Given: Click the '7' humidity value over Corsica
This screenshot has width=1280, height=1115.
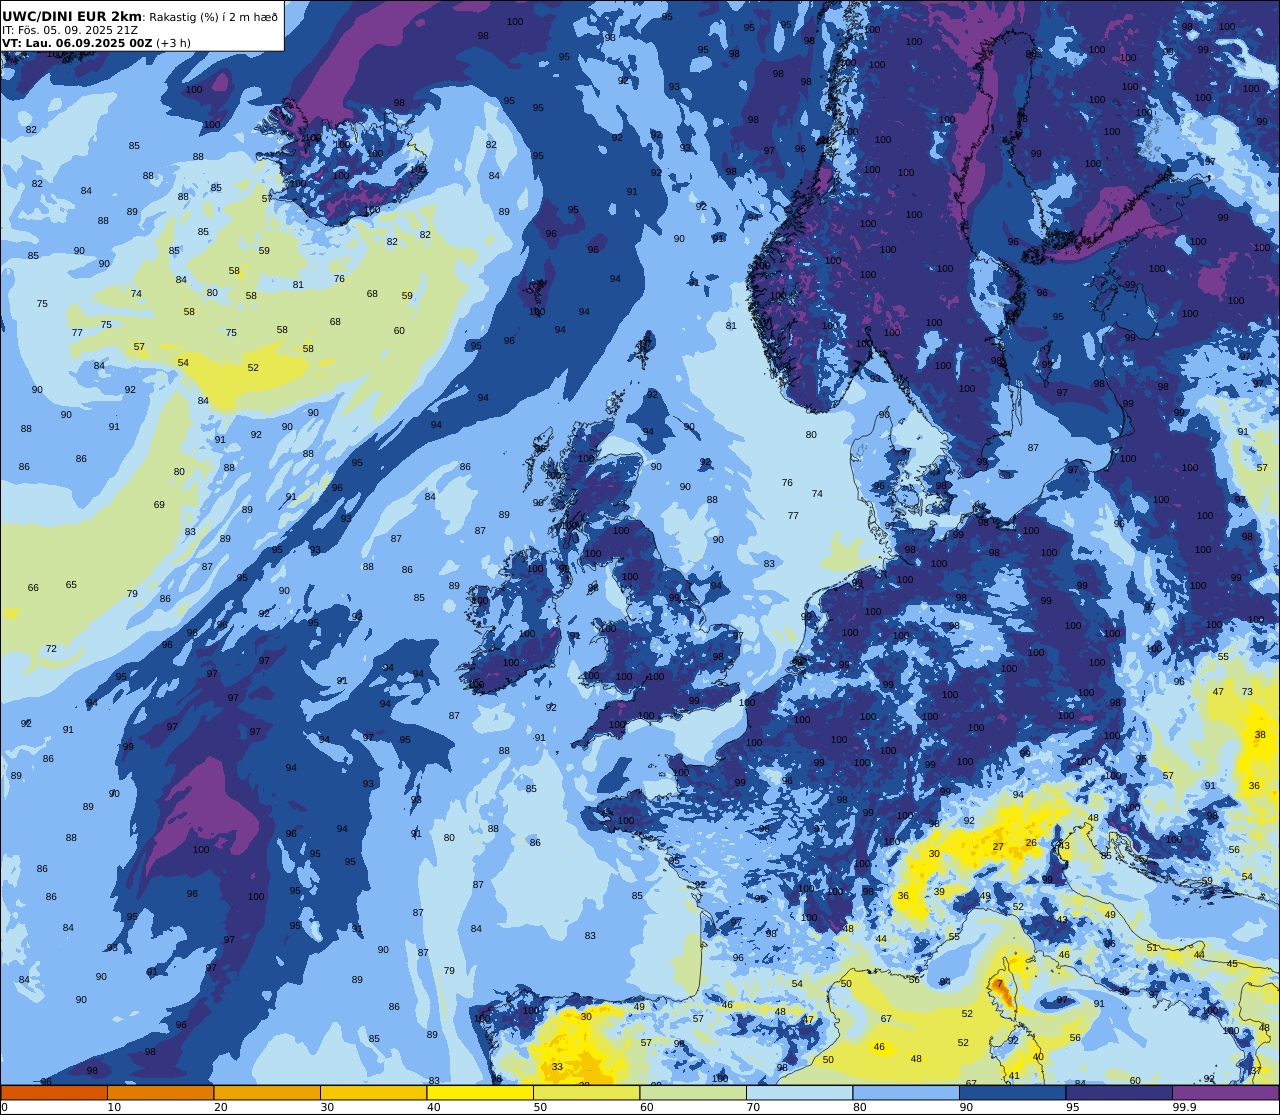Looking at the screenshot, I should (x=998, y=985).
